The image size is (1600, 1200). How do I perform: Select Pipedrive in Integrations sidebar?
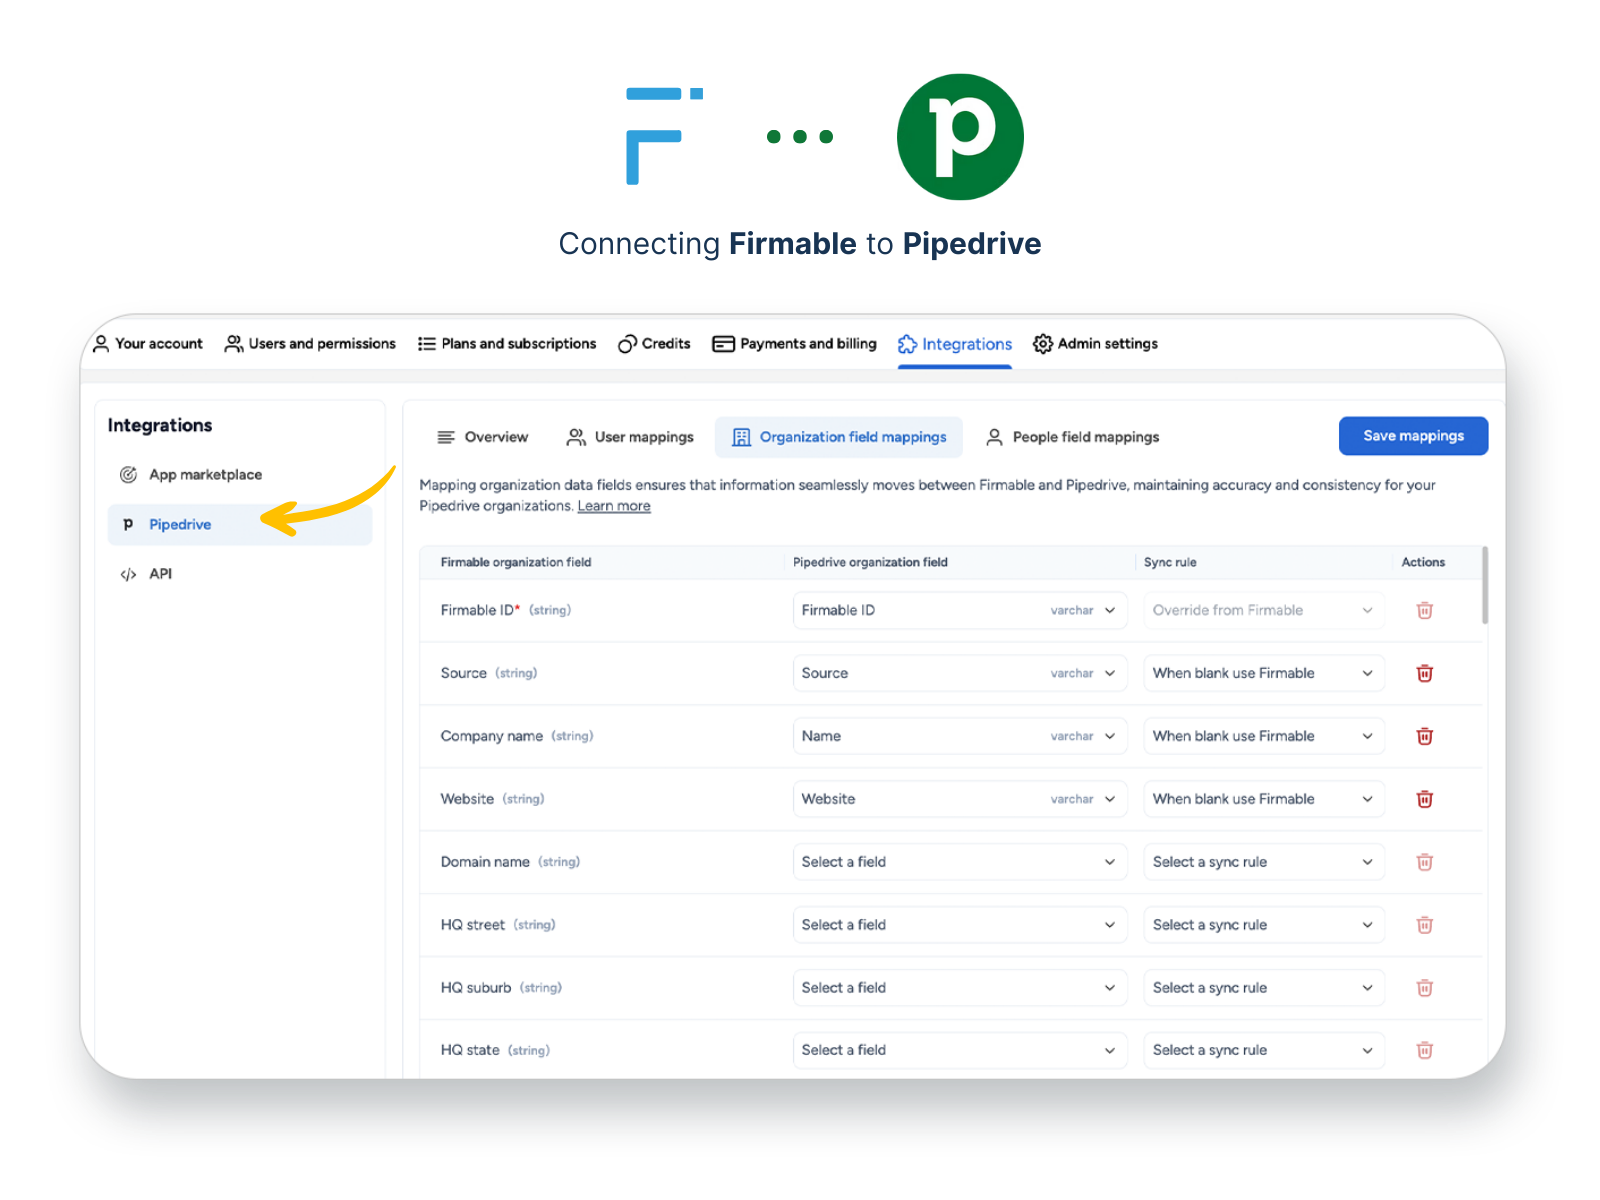pyautogui.click(x=240, y=524)
